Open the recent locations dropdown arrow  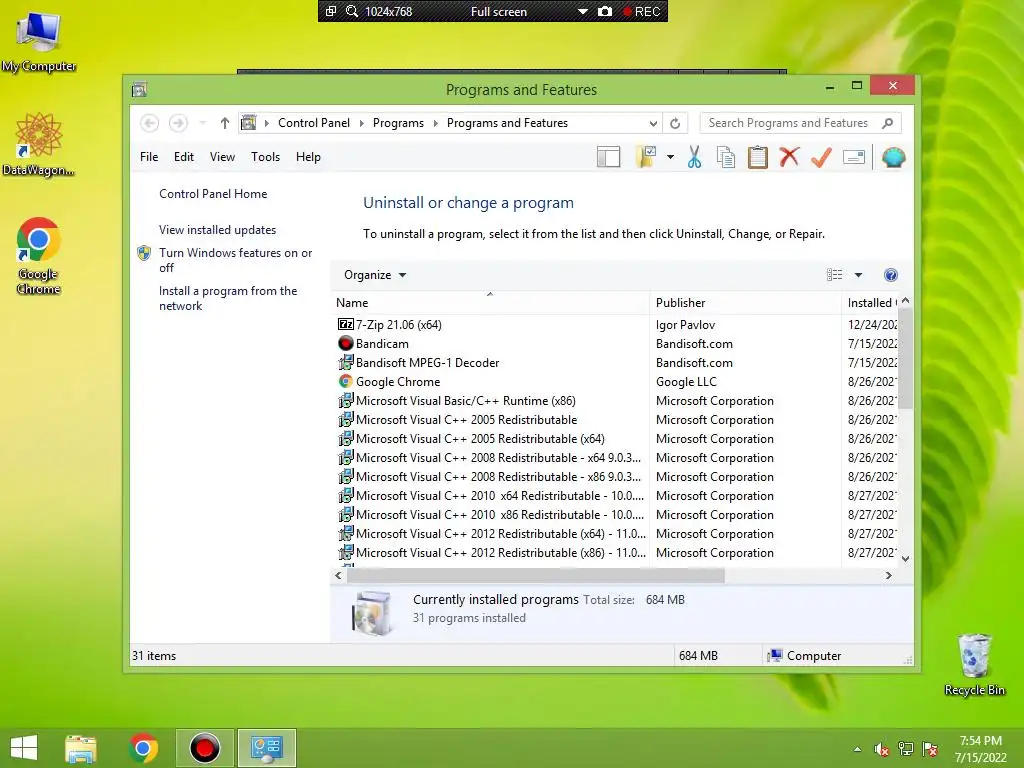click(x=202, y=123)
